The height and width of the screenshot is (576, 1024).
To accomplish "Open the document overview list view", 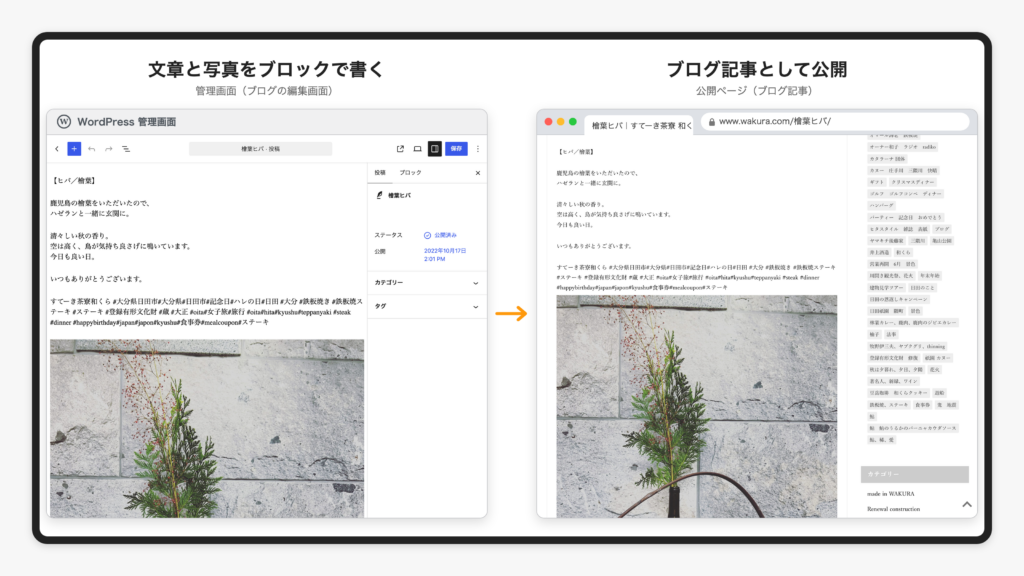I will (x=126, y=149).
